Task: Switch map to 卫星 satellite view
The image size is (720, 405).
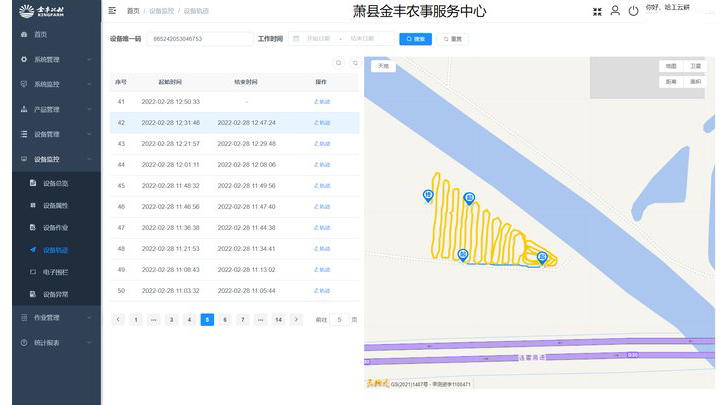Action: (695, 66)
